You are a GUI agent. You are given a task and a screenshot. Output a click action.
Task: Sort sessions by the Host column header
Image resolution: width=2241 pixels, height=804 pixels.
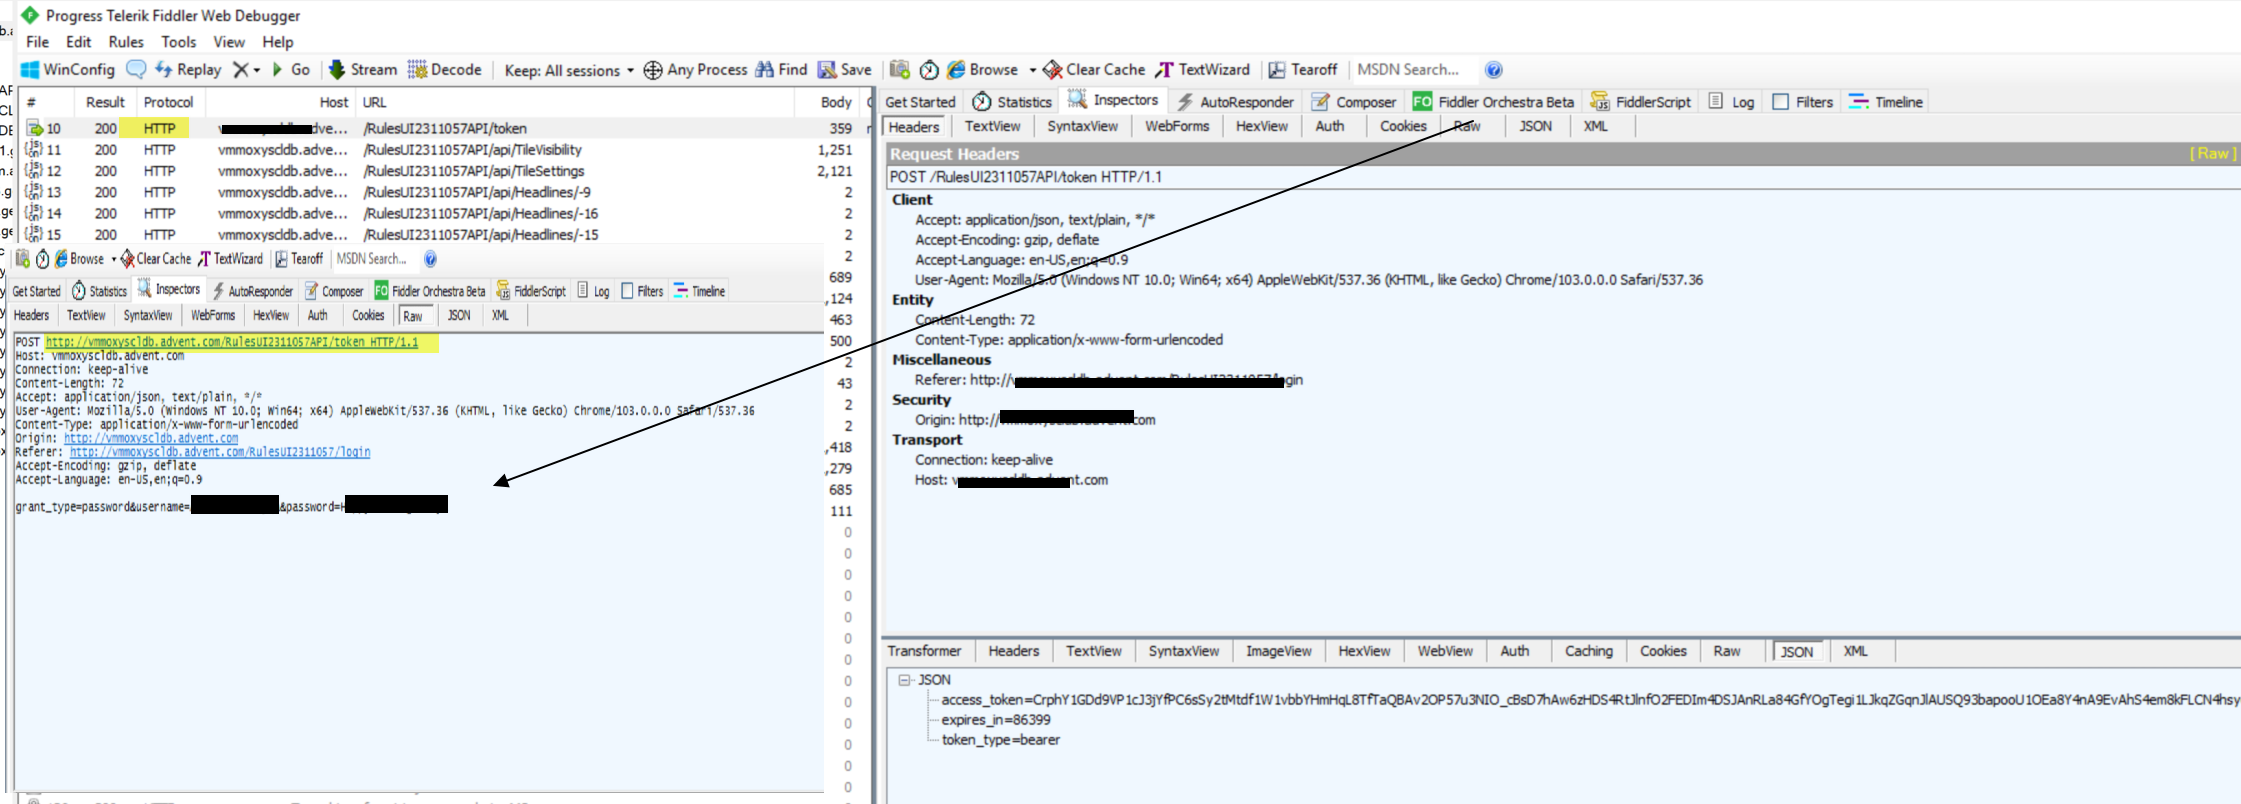(280, 102)
